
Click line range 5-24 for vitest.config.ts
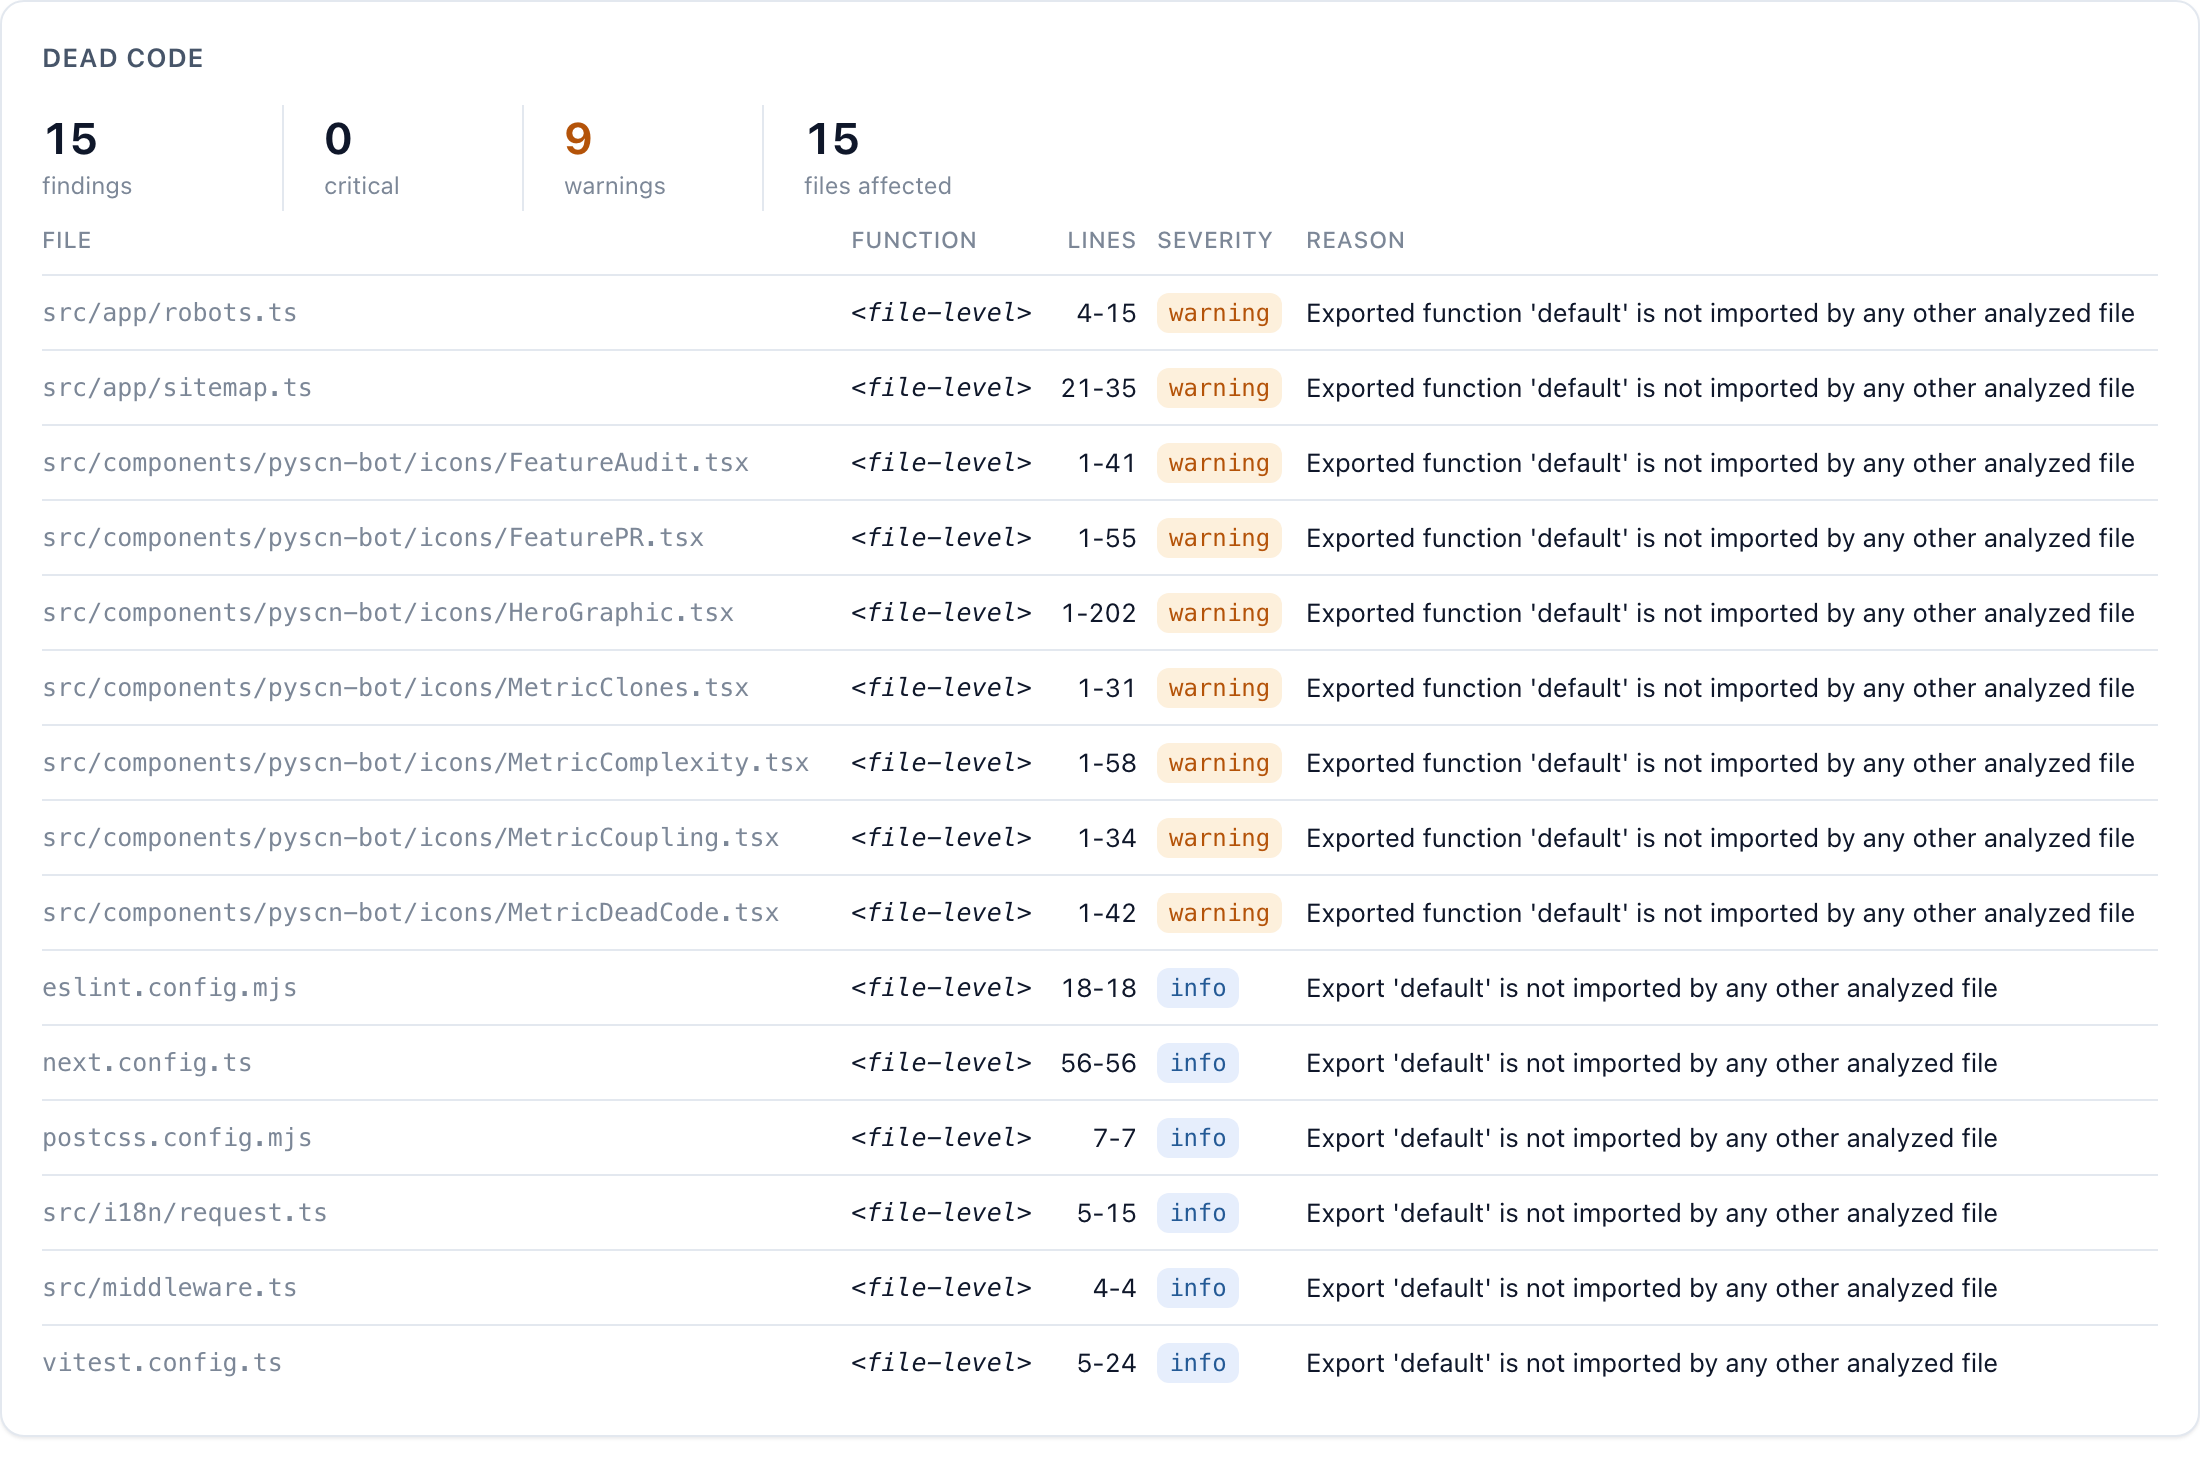tap(1106, 1363)
